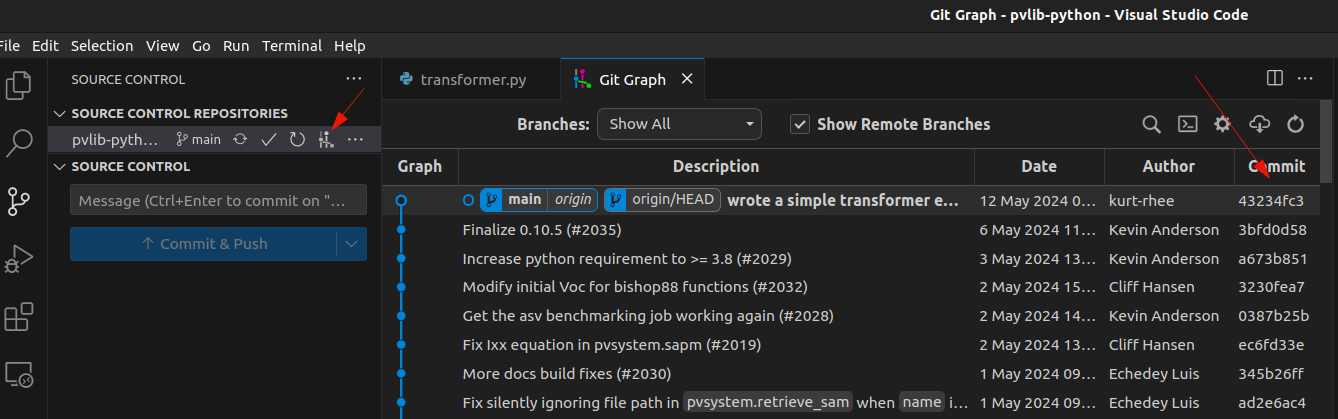1338x419 pixels.
Task: Click the Commit & Push button
Action: tap(204, 244)
